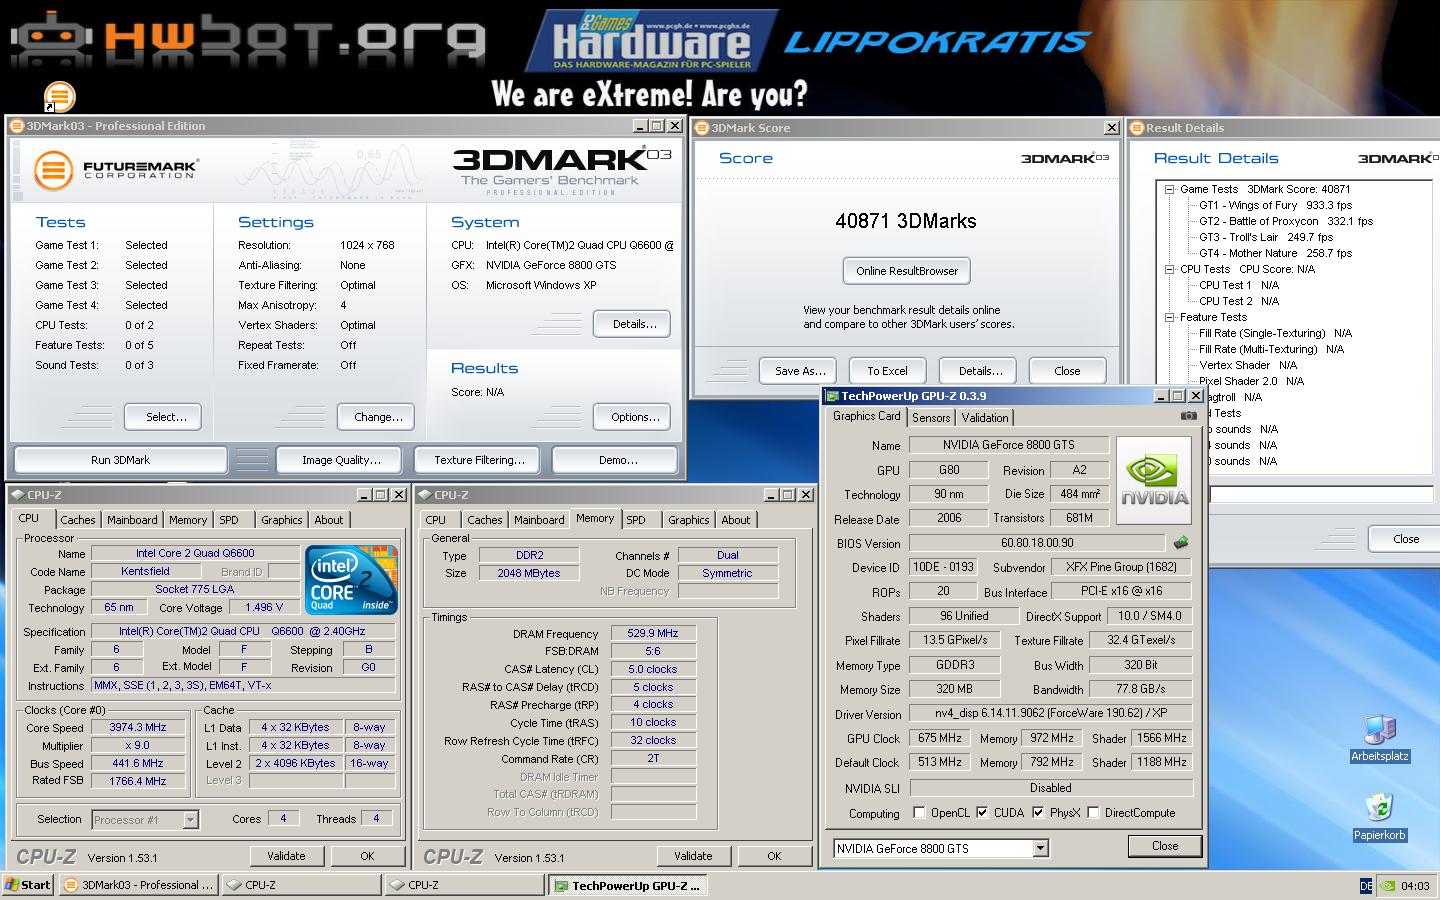The width and height of the screenshot is (1440, 900).
Task: Toggle the DirectCompute checkbox in GPU-Z
Action: point(1093,813)
